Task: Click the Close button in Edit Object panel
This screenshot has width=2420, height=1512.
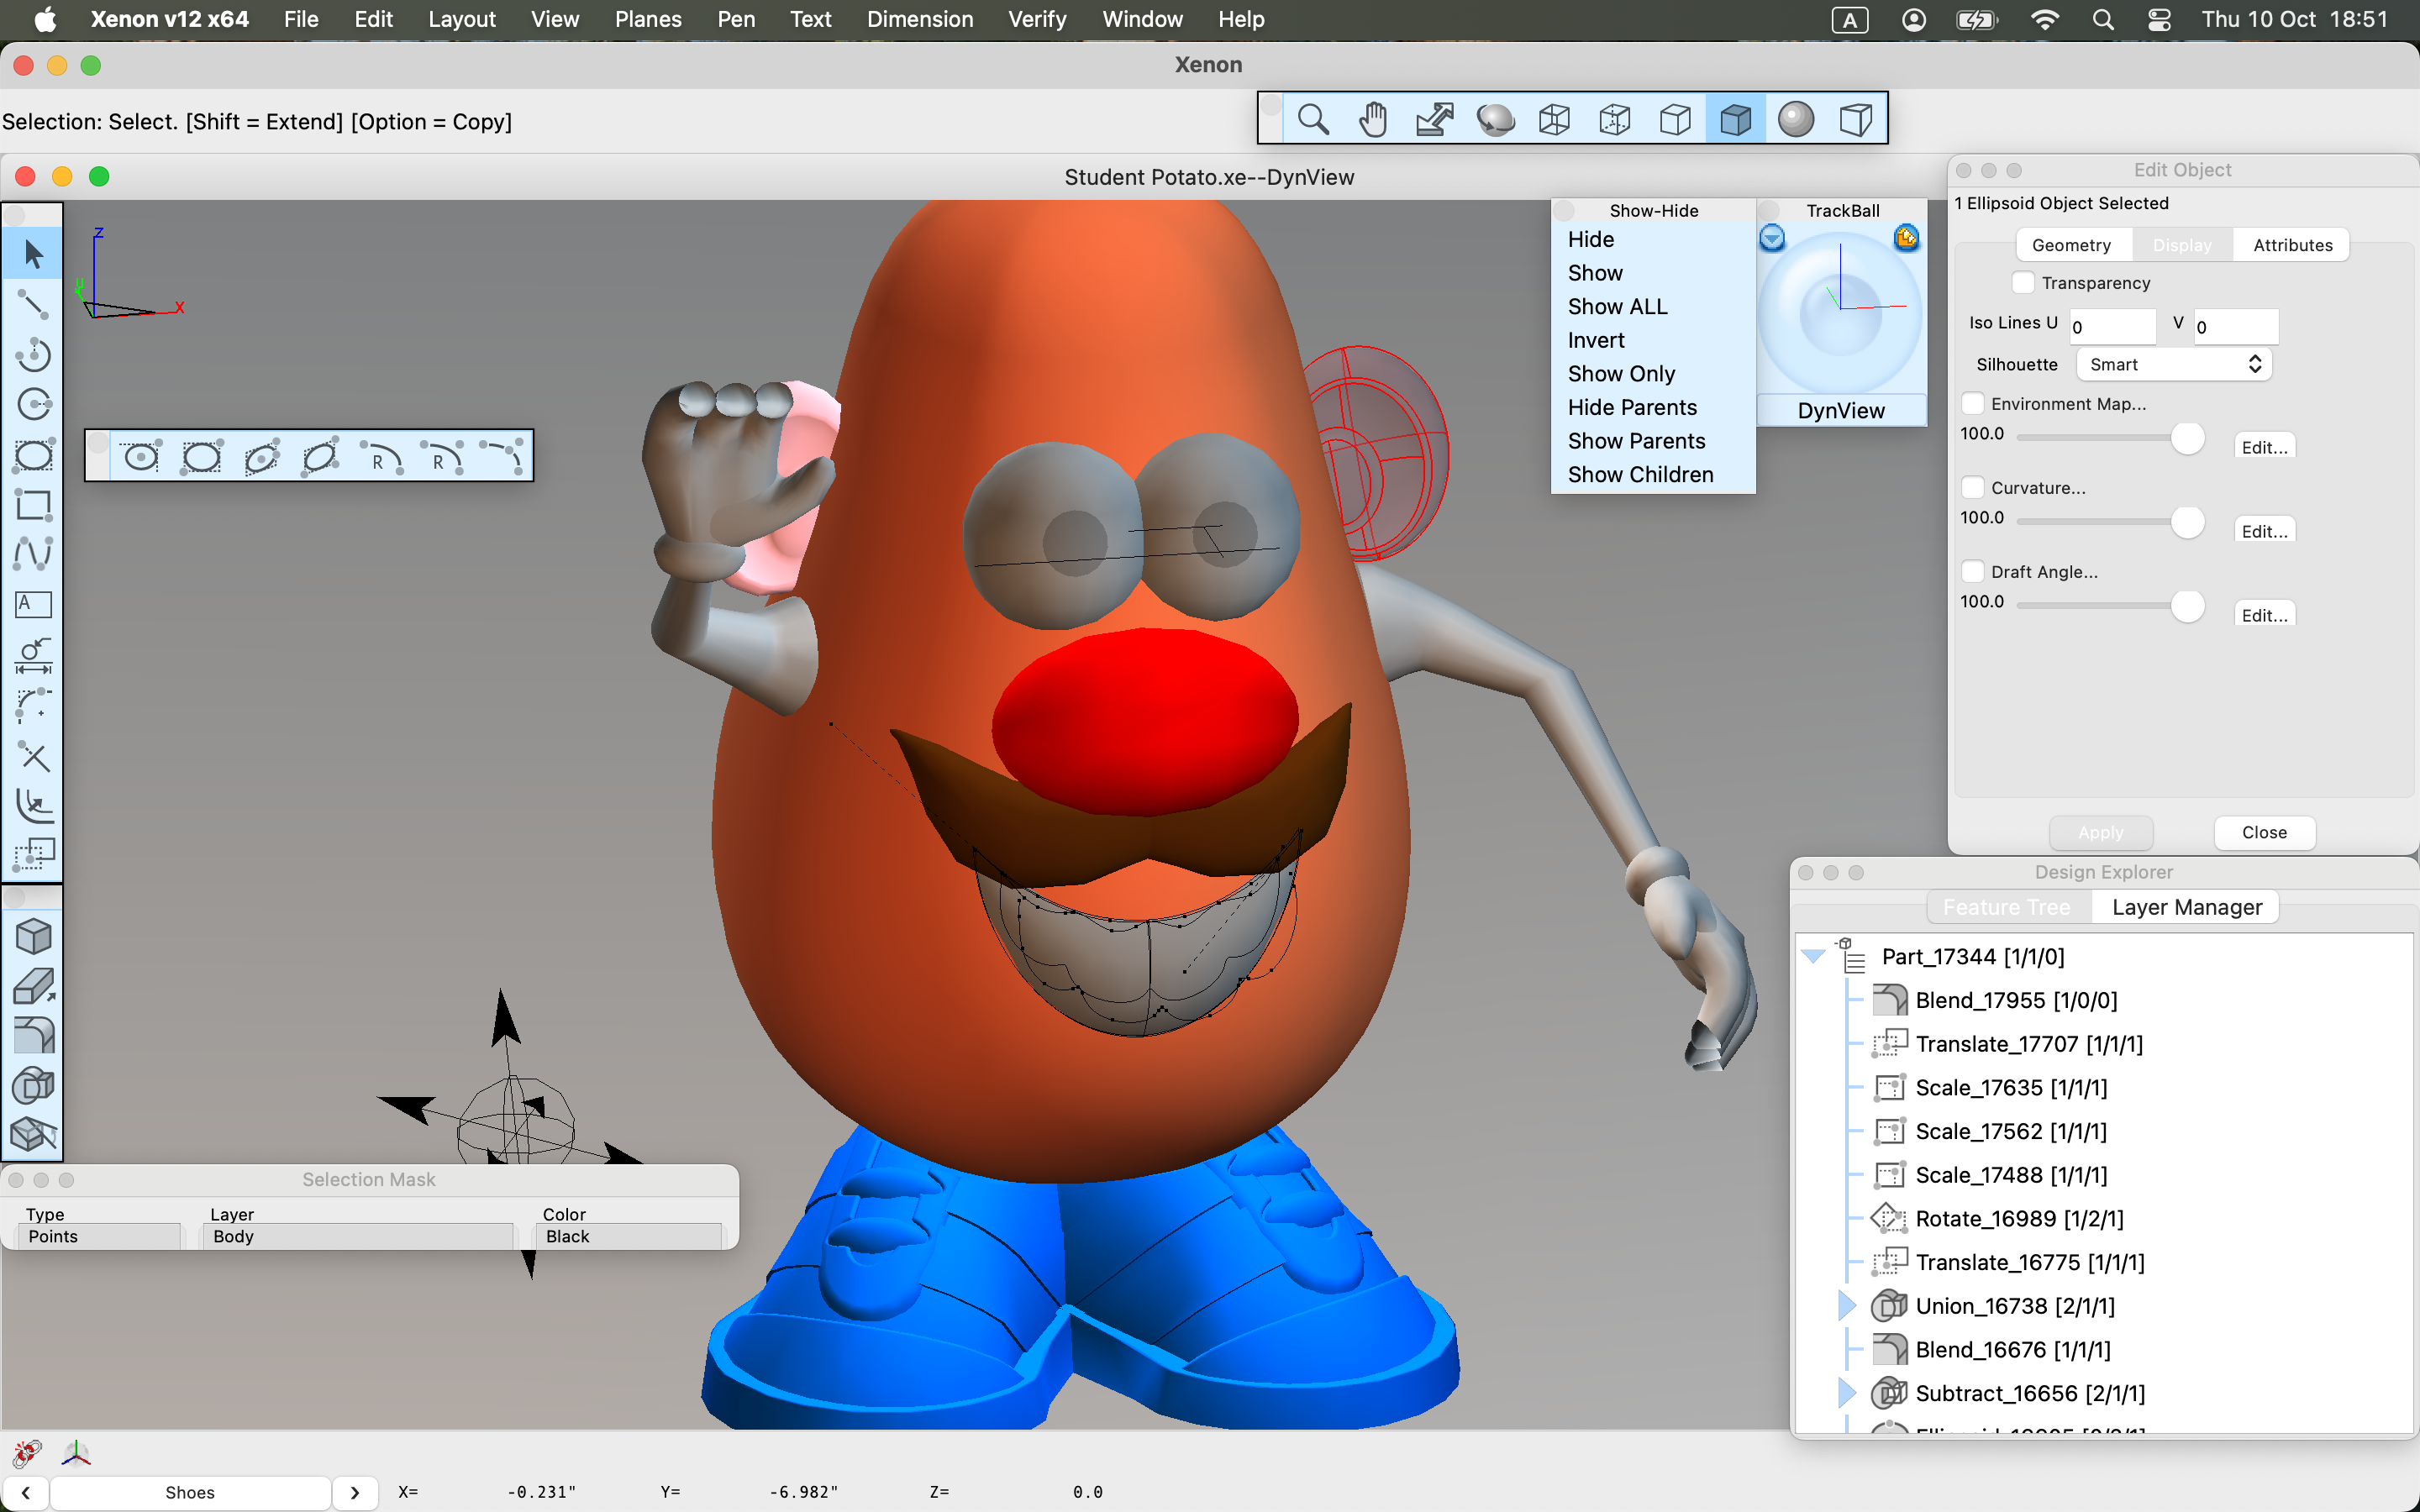Action: [2265, 831]
